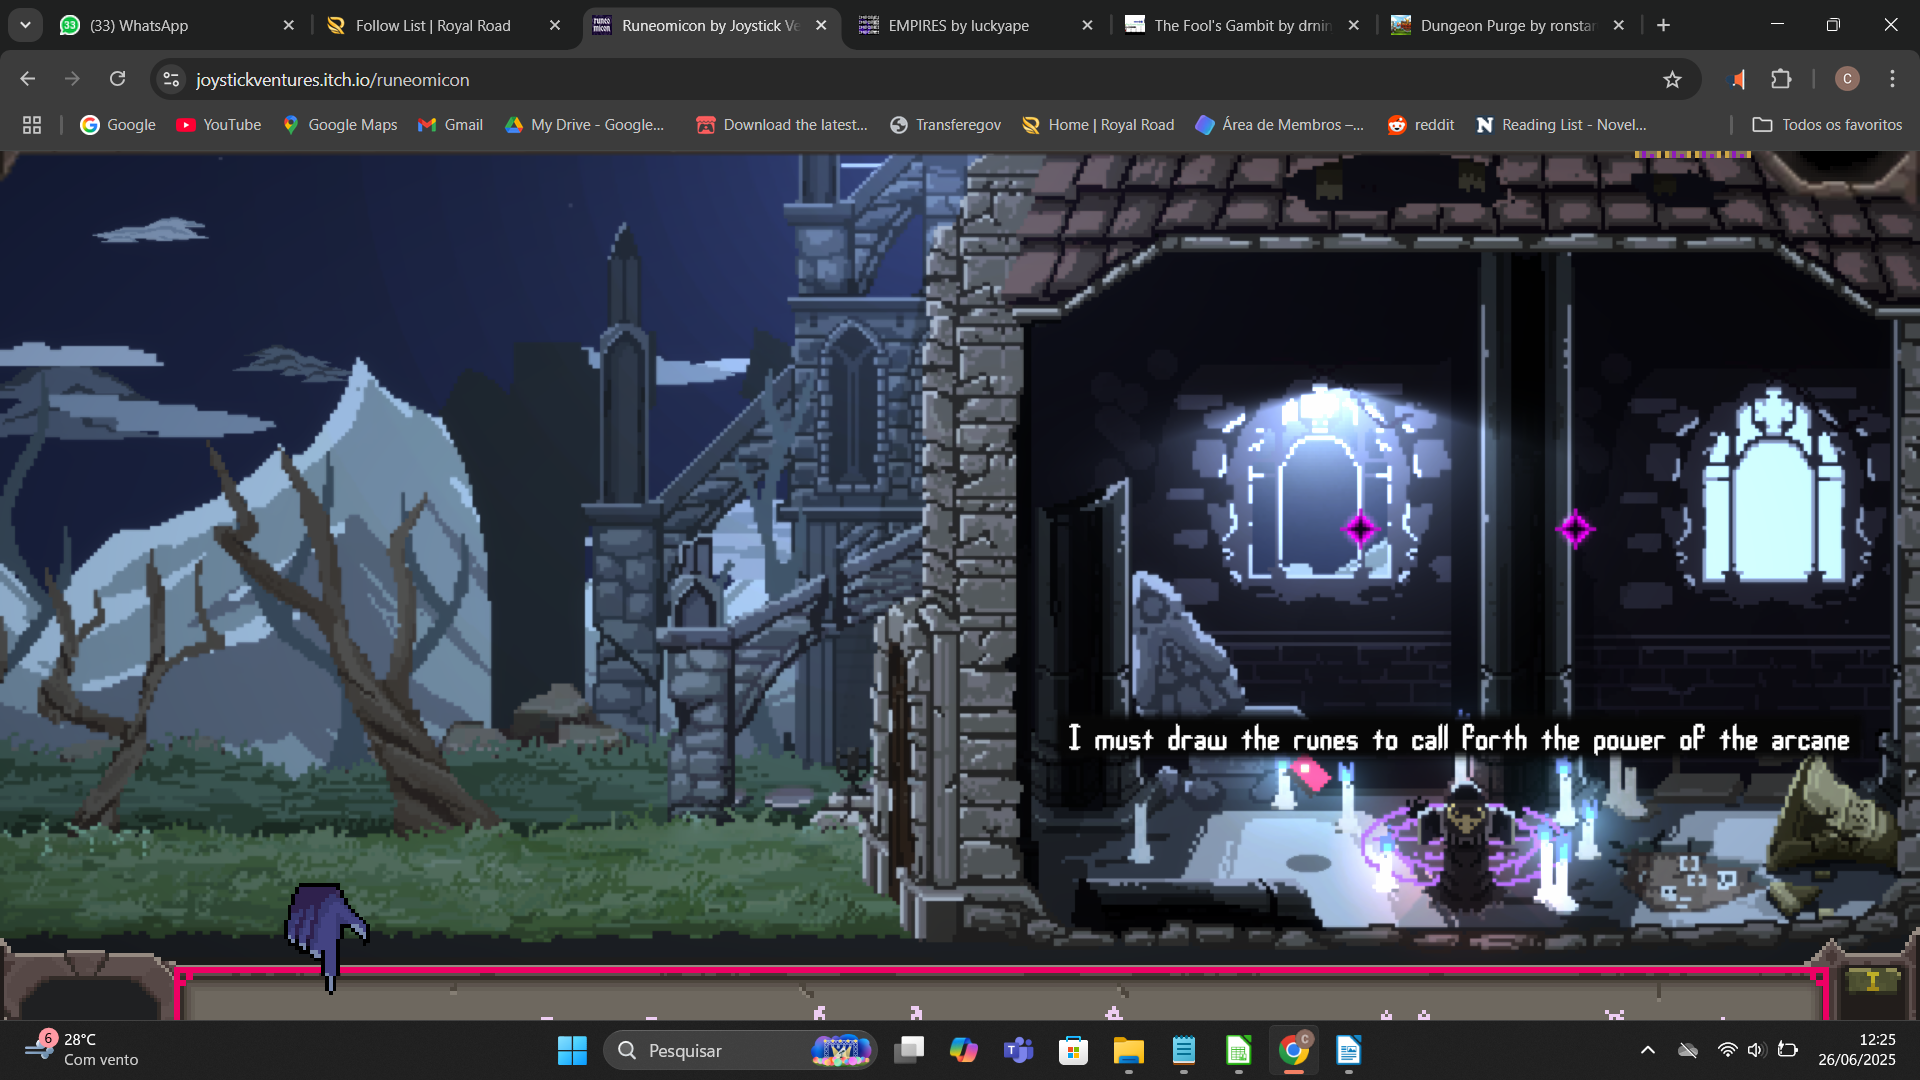
Task: Open a new browser tab
Action: [x=1663, y=26]
